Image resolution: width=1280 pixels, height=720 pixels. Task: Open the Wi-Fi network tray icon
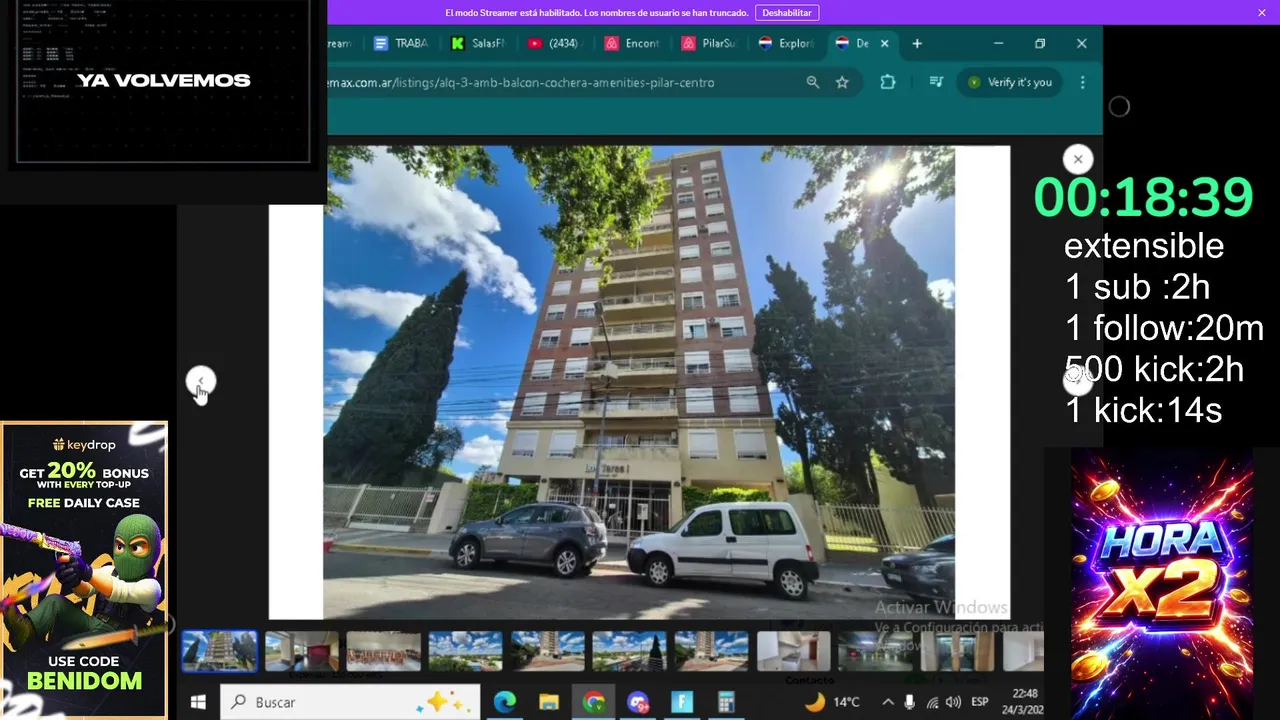[932, 702]
